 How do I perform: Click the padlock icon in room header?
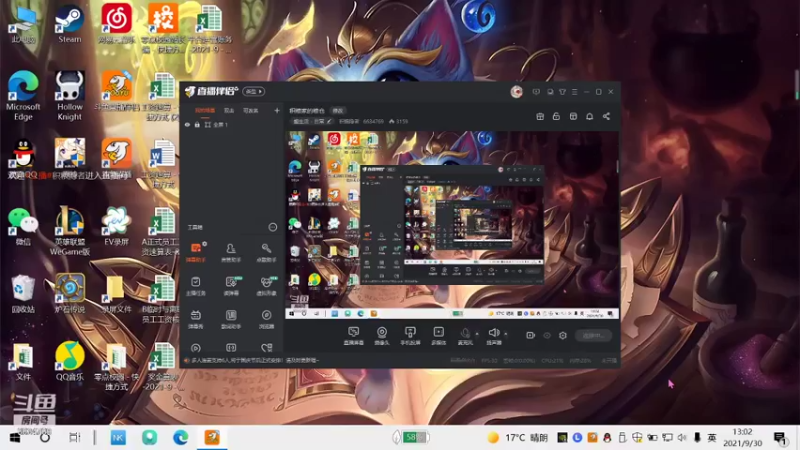(x=556, y=117)
